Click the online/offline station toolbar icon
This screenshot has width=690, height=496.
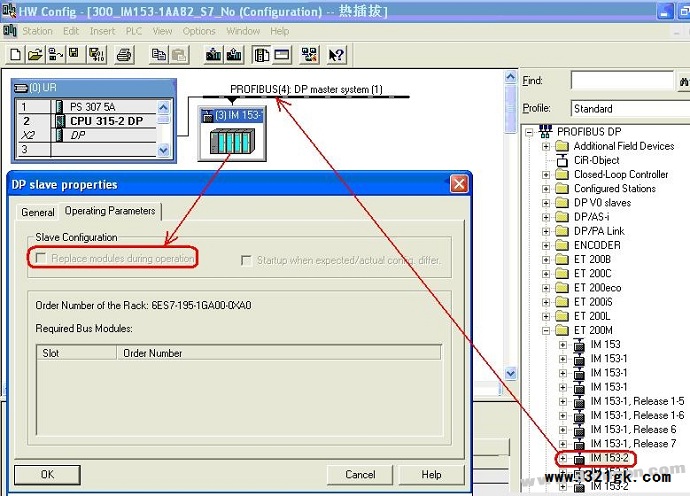click(x=55, y=55)
